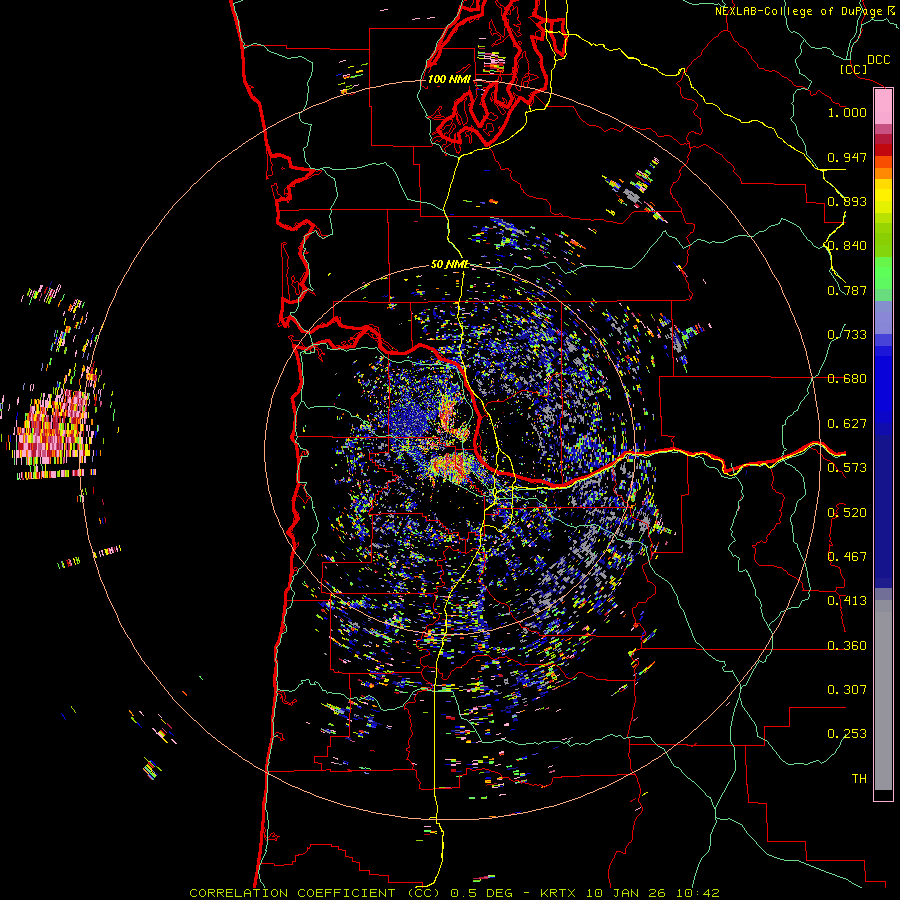This screenshot has height=900, width=900.
Task: Click the 10:42 timestamp in the caption
Action: [x=698, y=893]
